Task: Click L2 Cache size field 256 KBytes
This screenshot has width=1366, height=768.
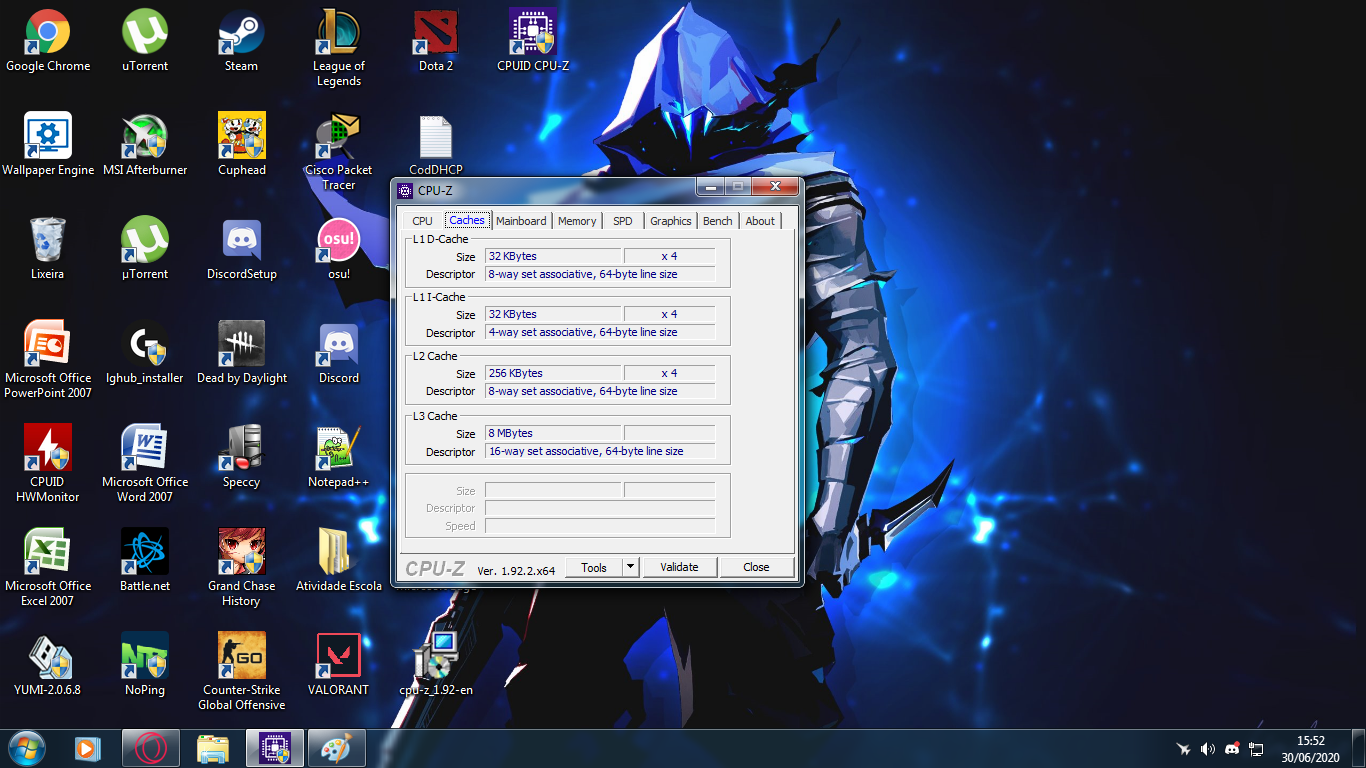Action: pyautogui.click(x=553, y=373)
